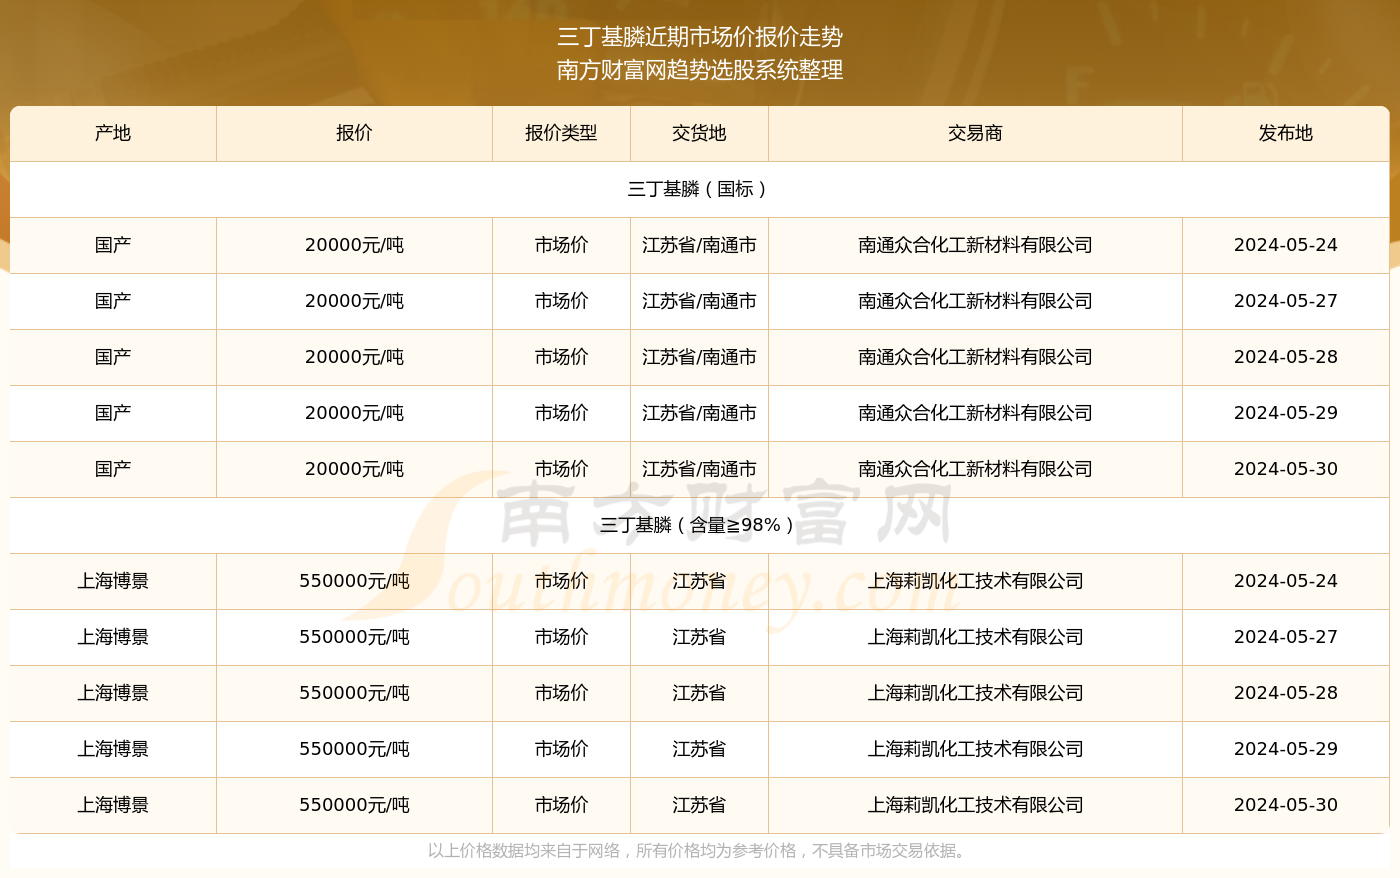Select date 2024-05-30 in 南通众合 row
The height and width of the screenshot is (878, 1400).
tap(1286, 469)
